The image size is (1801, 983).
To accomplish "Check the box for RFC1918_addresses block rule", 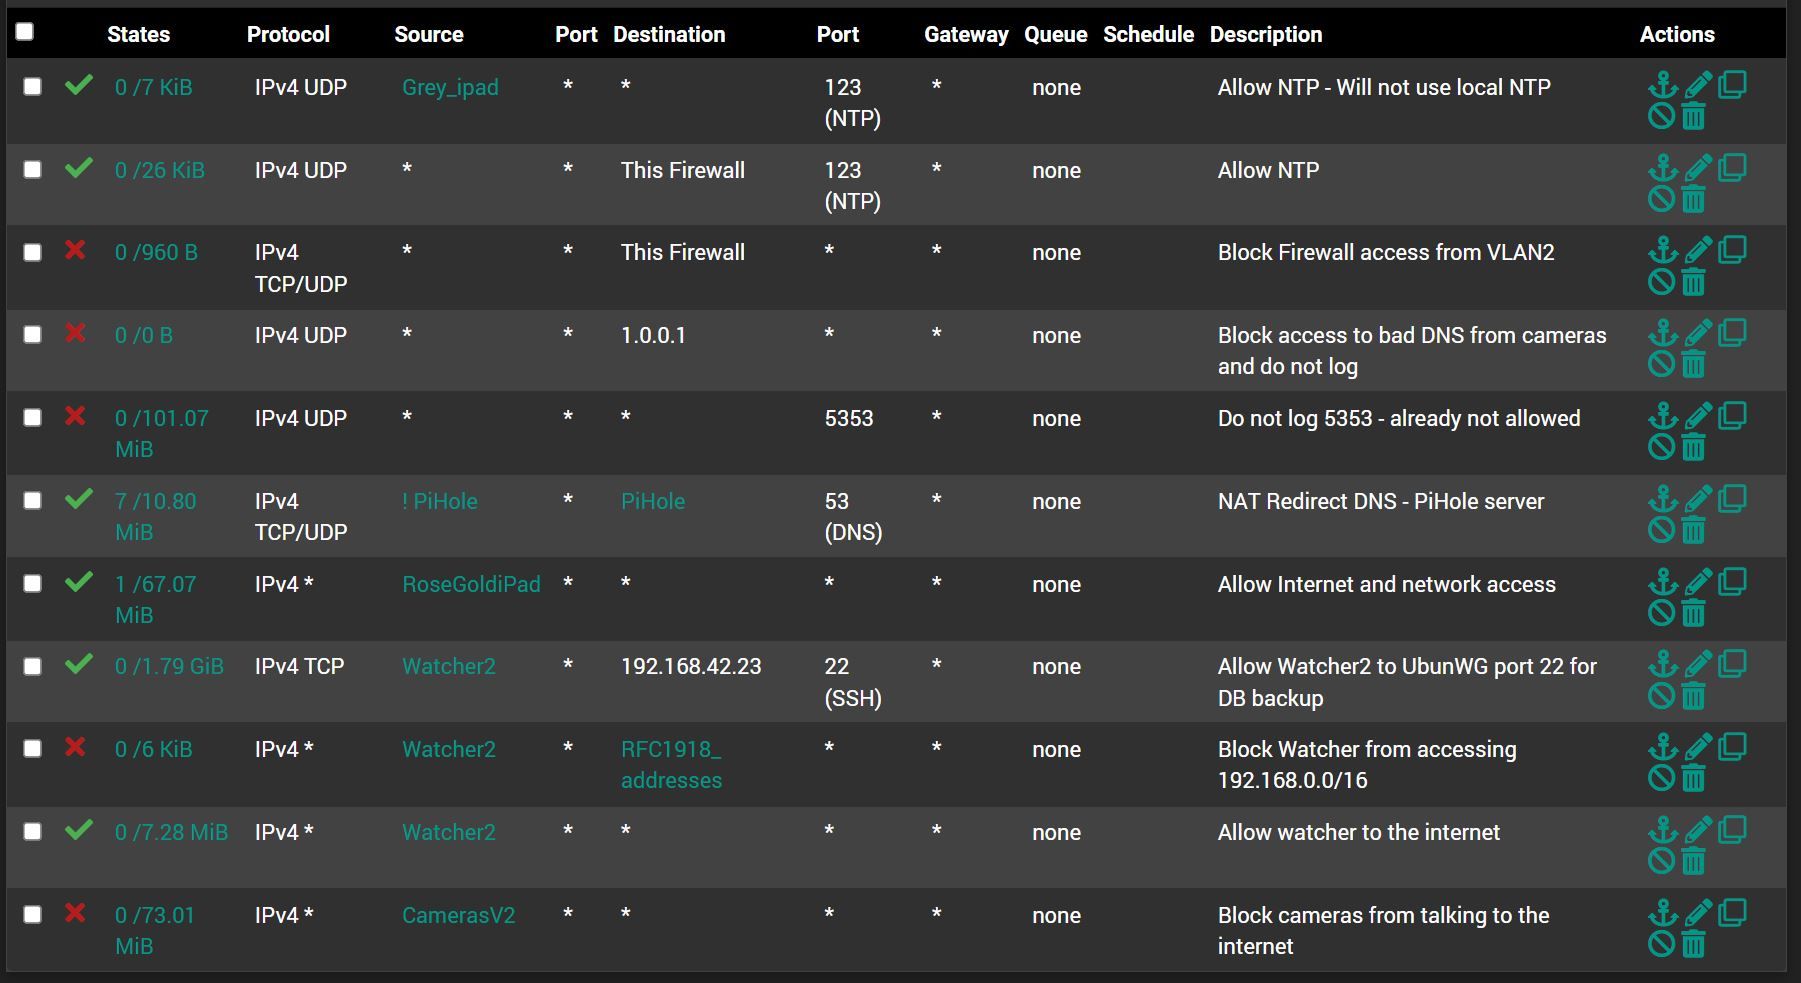I will (33, 749).
